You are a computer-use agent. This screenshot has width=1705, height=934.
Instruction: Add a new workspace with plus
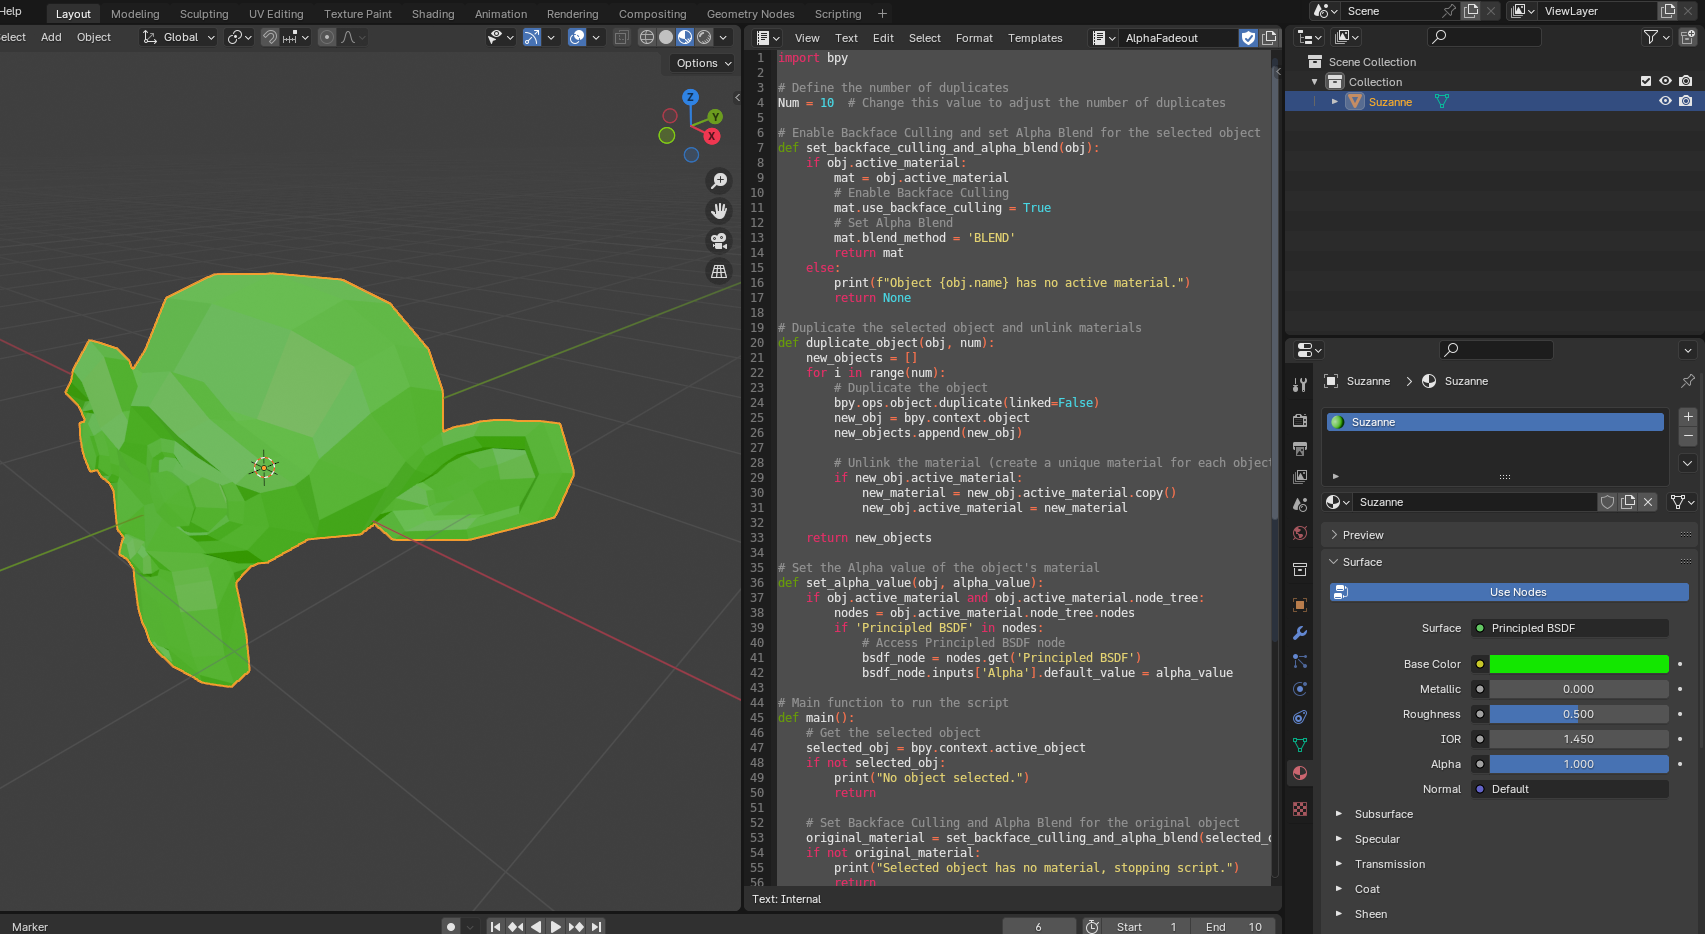click(882, 14)
